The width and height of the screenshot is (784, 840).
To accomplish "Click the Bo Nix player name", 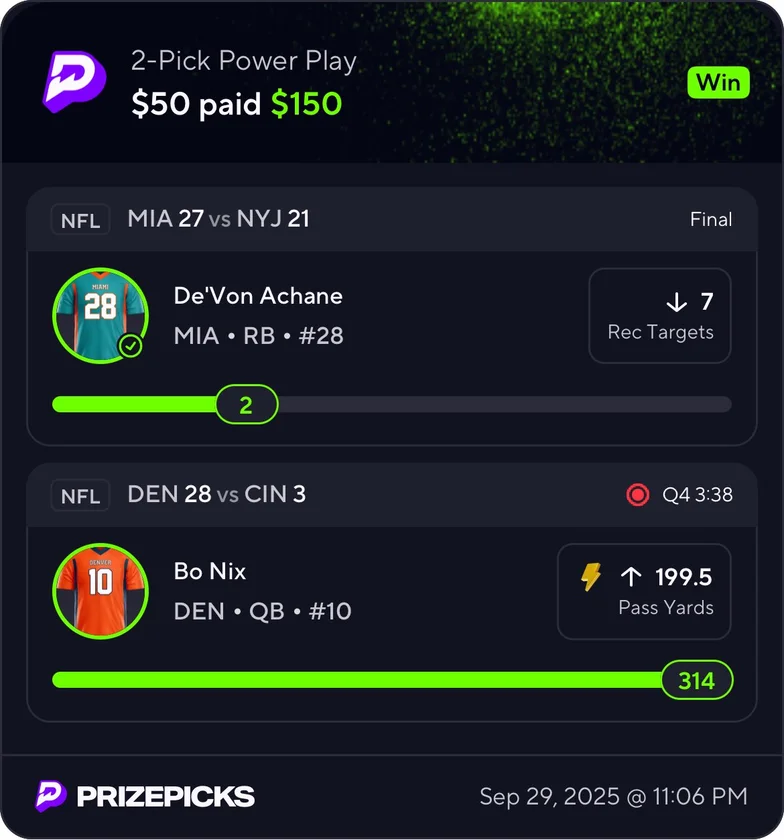I will (210, 571).
